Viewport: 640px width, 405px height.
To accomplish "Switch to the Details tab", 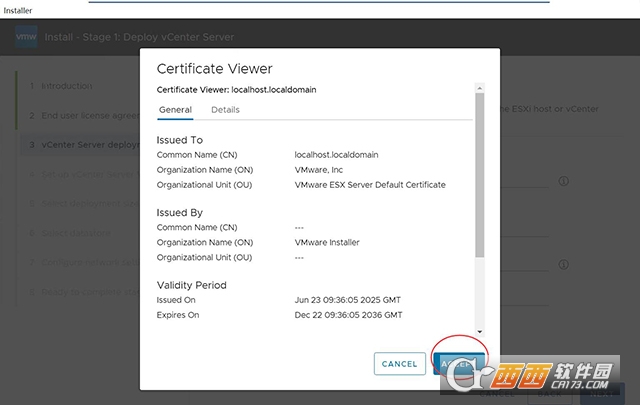I will point(225,110).
